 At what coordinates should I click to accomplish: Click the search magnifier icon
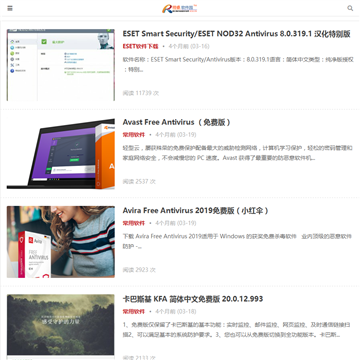350,8
